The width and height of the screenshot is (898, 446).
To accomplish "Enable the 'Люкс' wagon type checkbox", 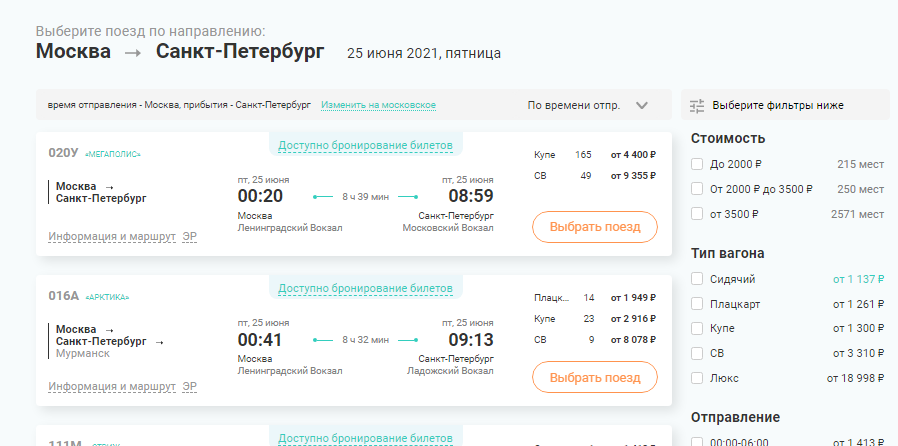I will pyautogui.click(x=698, y=378).
